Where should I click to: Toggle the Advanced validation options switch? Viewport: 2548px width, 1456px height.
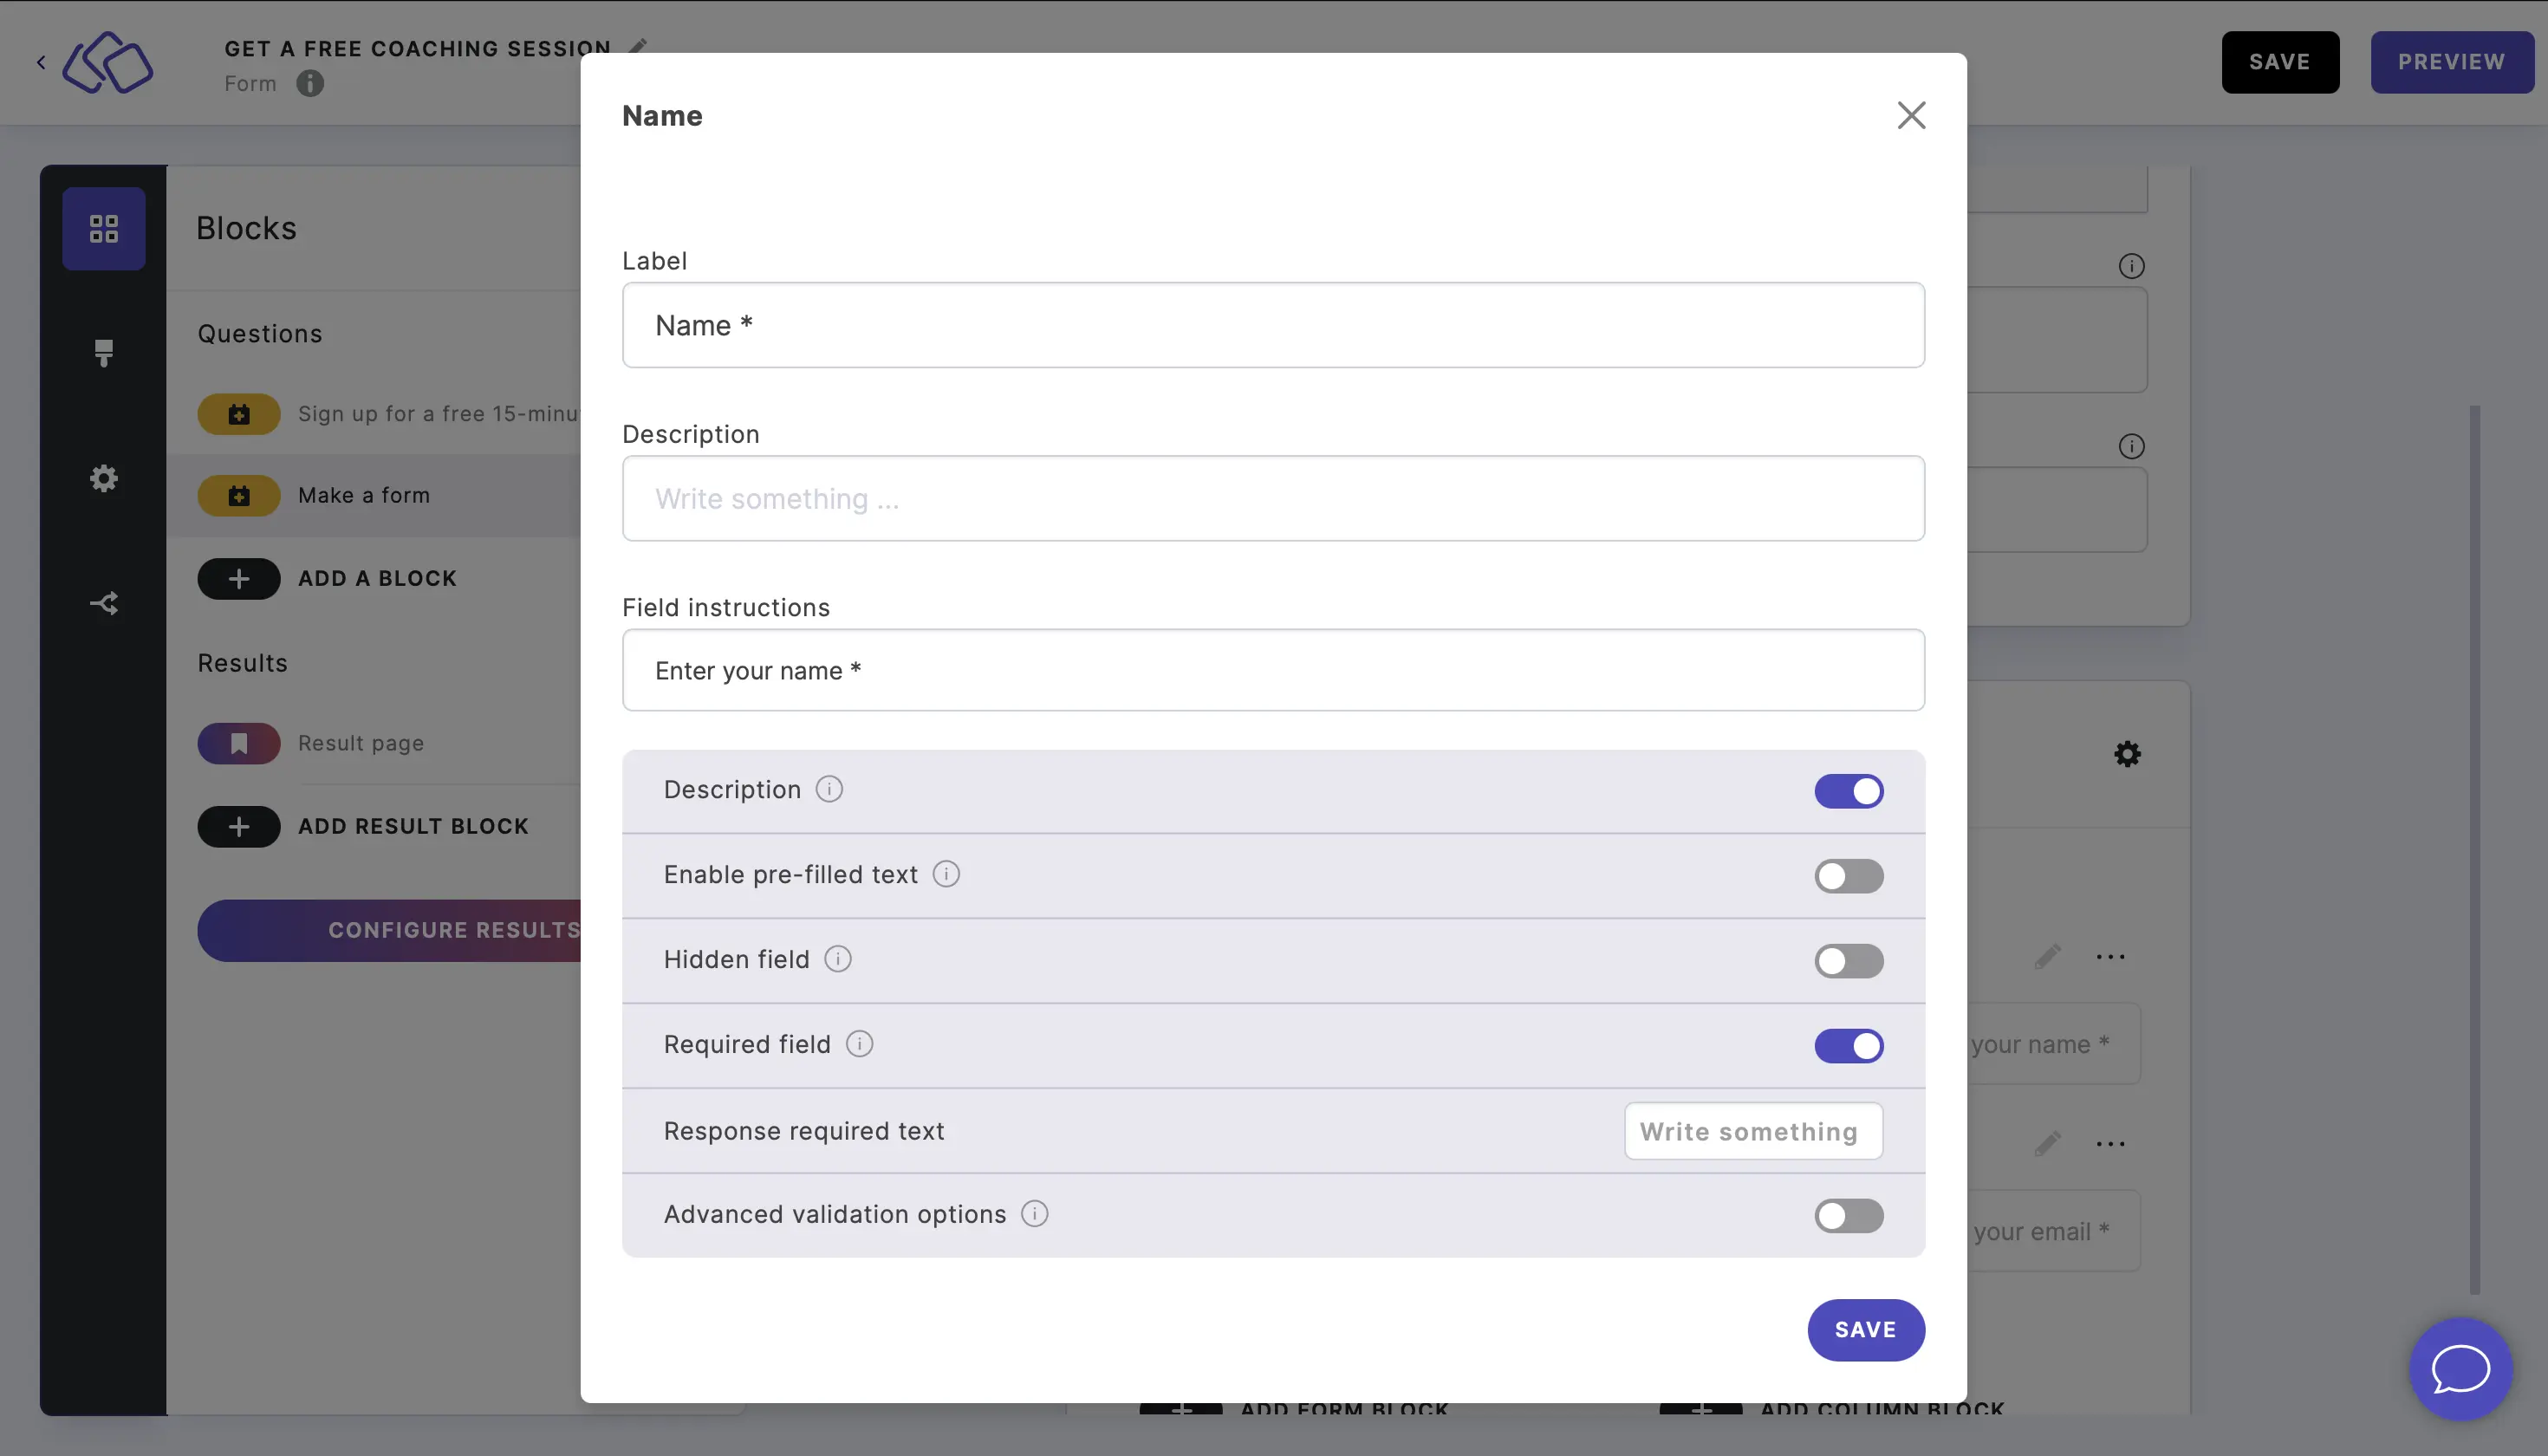pos(1849,1214)
